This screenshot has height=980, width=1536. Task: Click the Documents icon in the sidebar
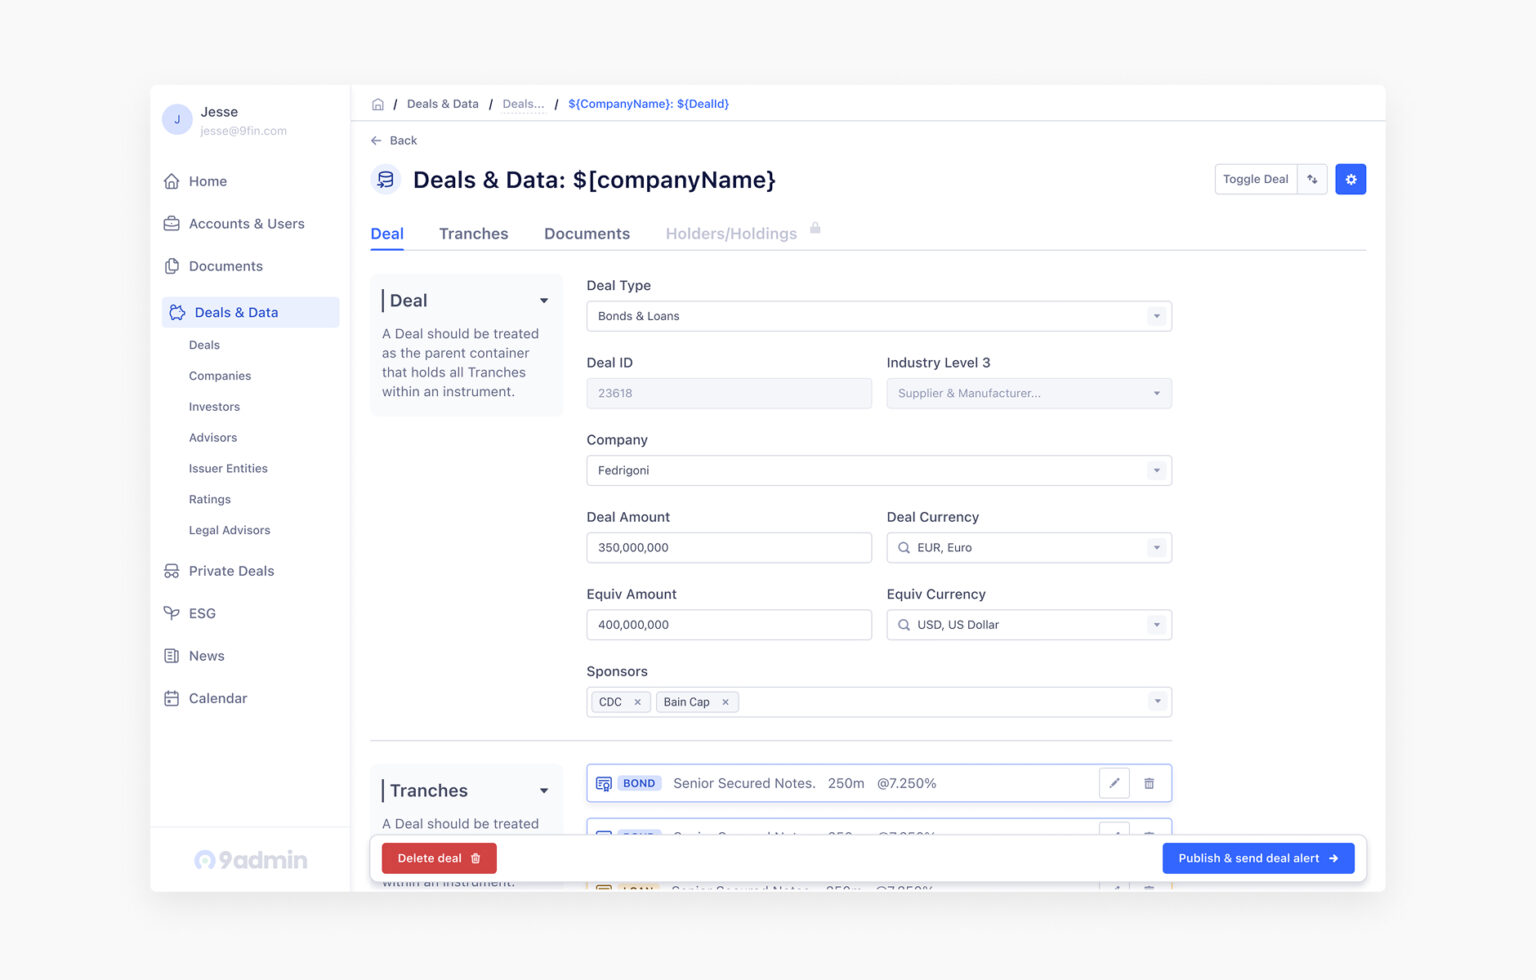pyautogui.click(x=172, y=266)
